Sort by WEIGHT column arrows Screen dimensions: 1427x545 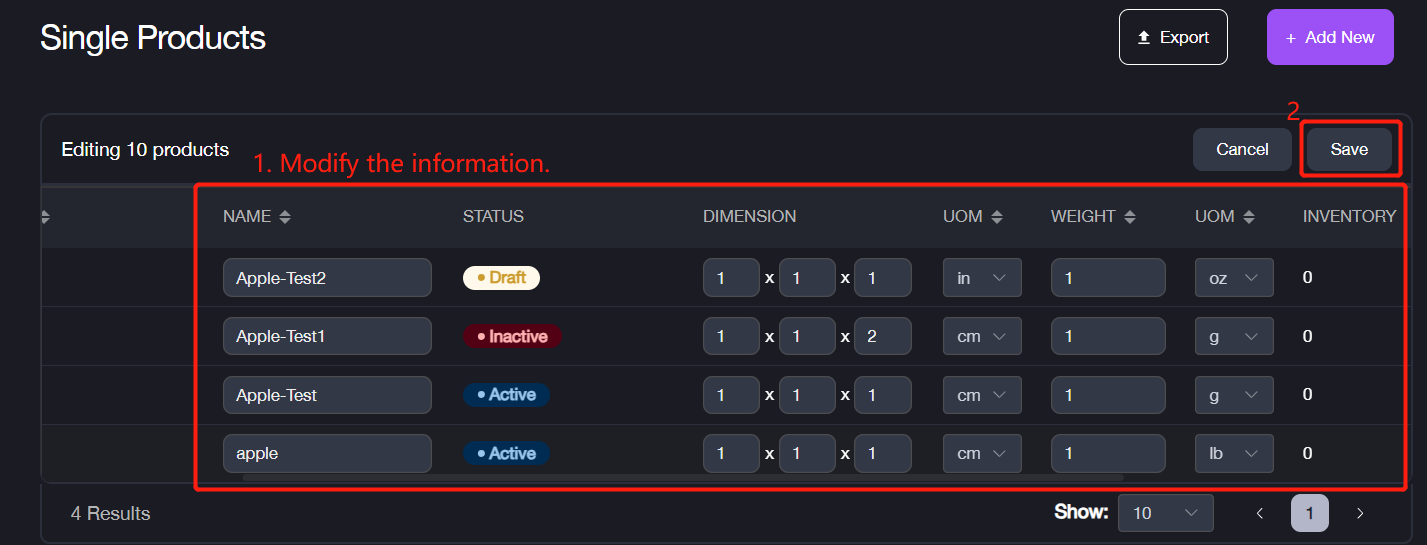point(1130,217)
